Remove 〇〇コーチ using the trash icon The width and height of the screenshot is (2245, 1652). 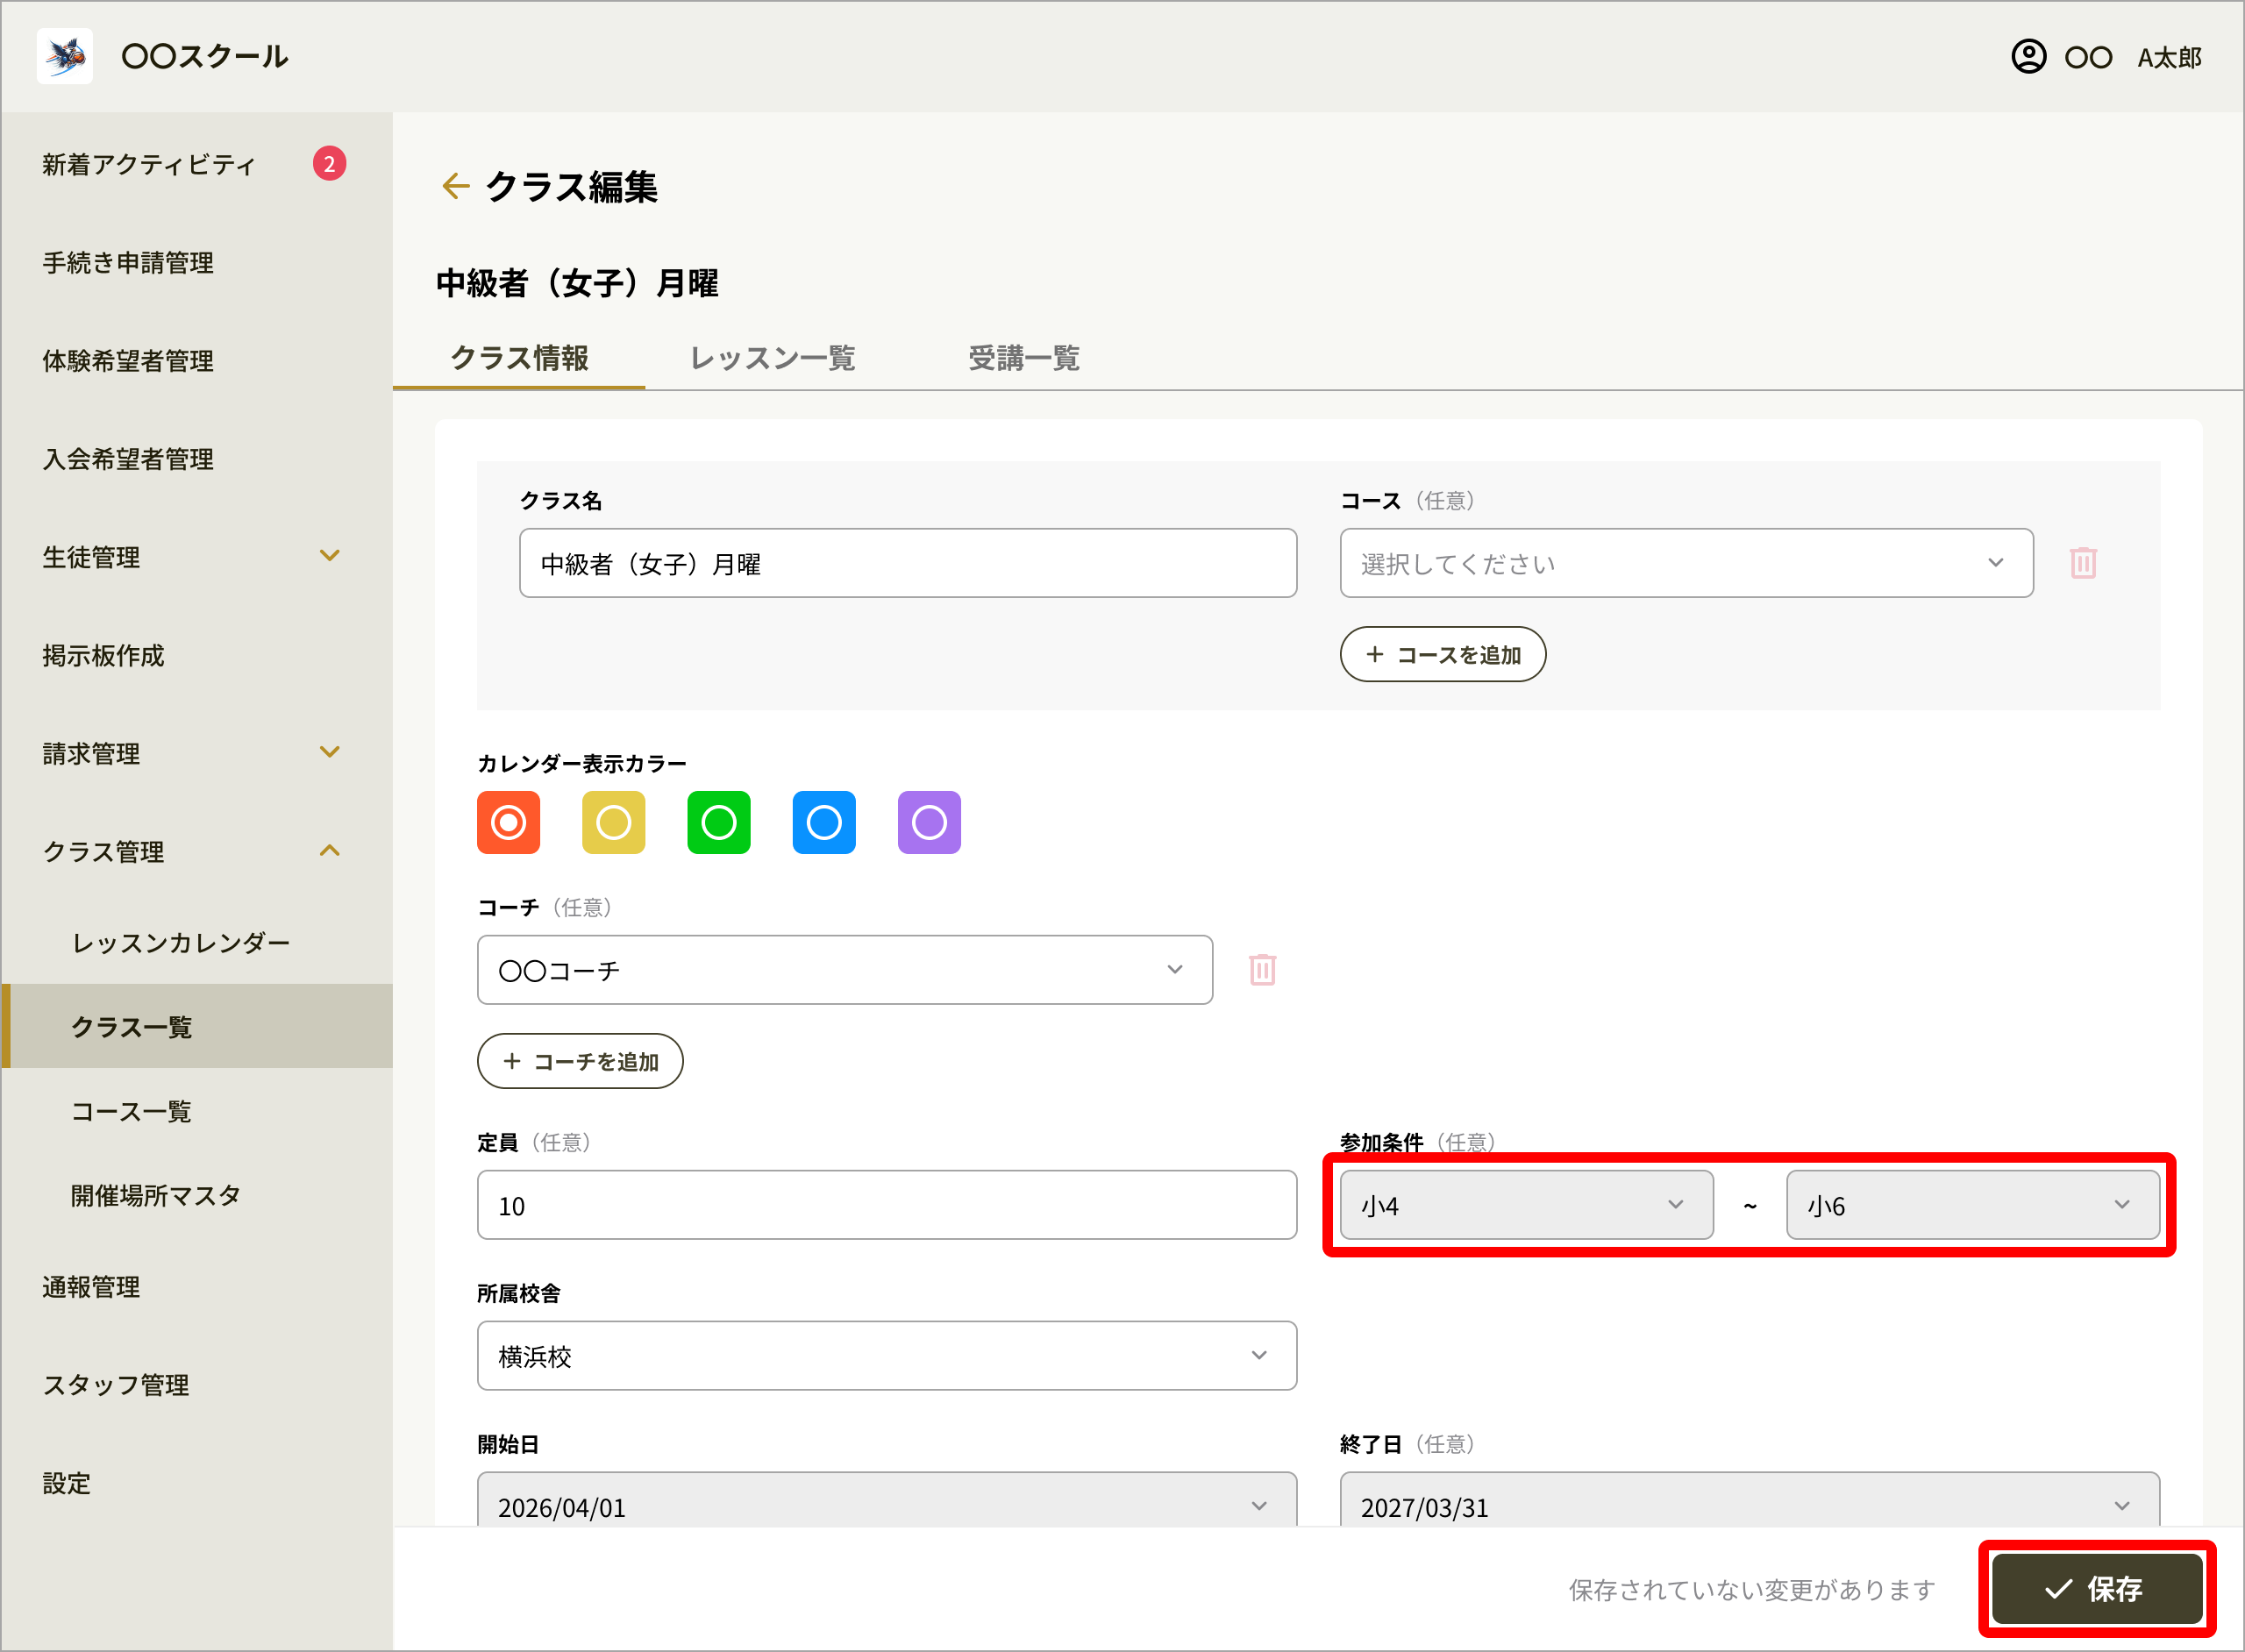(1262, 970)
